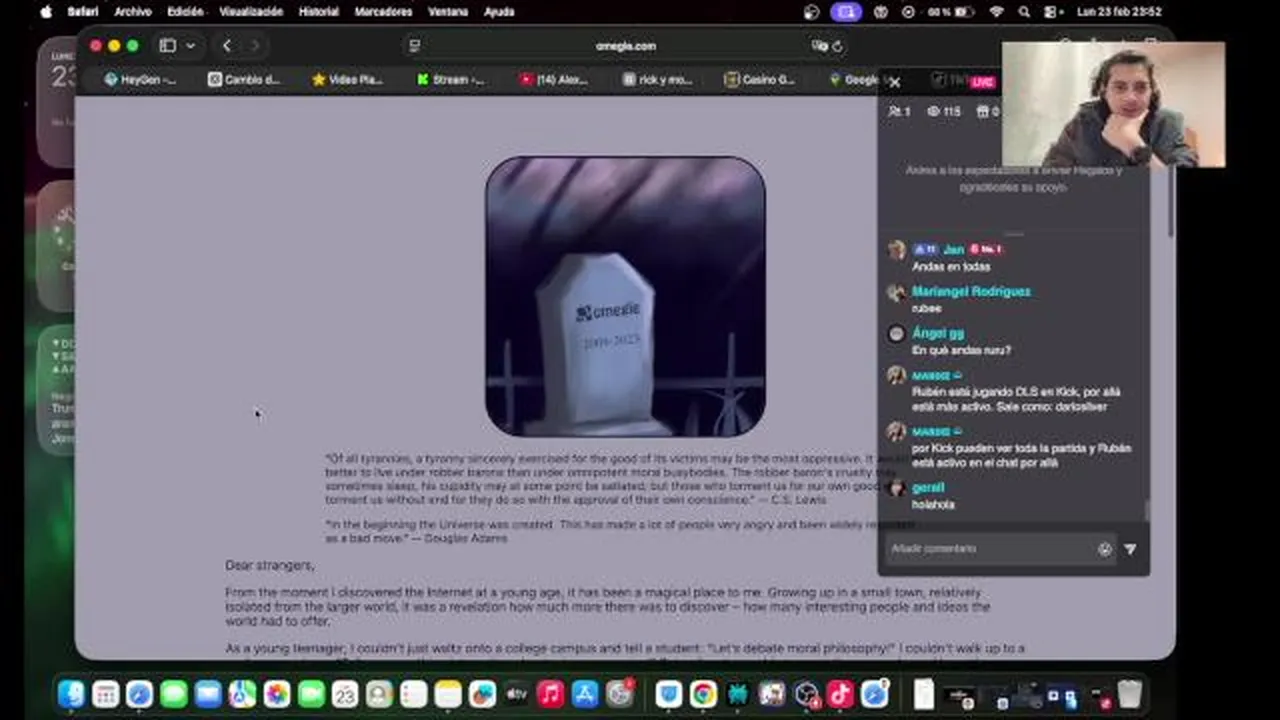Click the Wi-Fi icon in menu bar
The image size is (1280, 720).
click(996, 12)
